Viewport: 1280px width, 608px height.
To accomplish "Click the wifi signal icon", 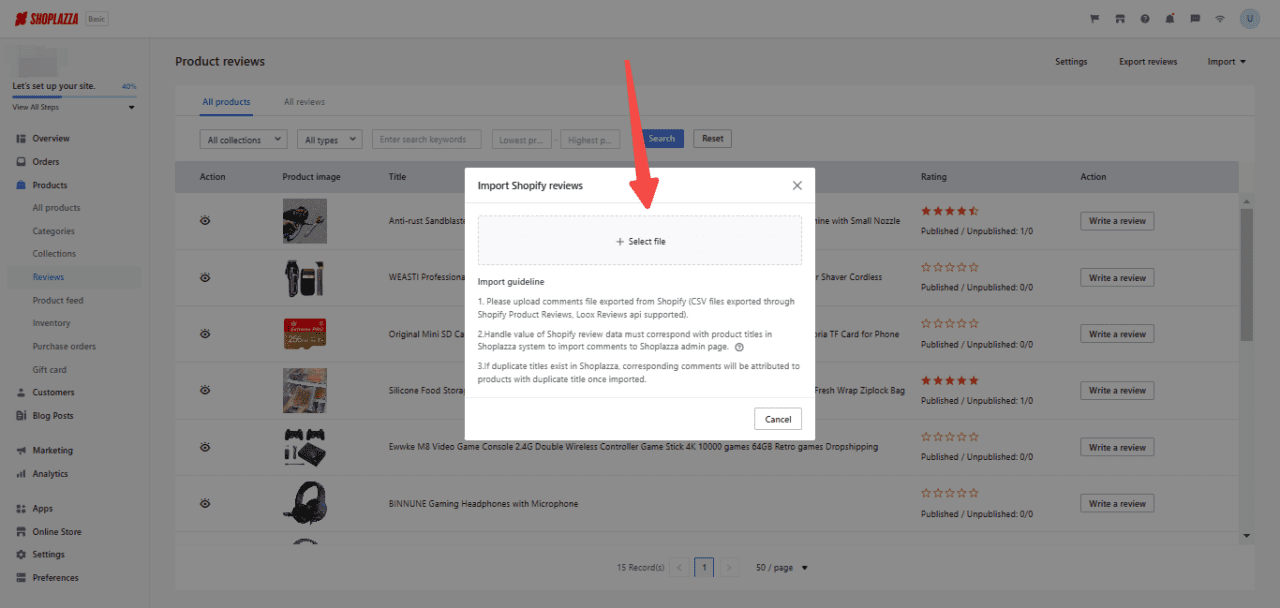I will coord(1220,19).
